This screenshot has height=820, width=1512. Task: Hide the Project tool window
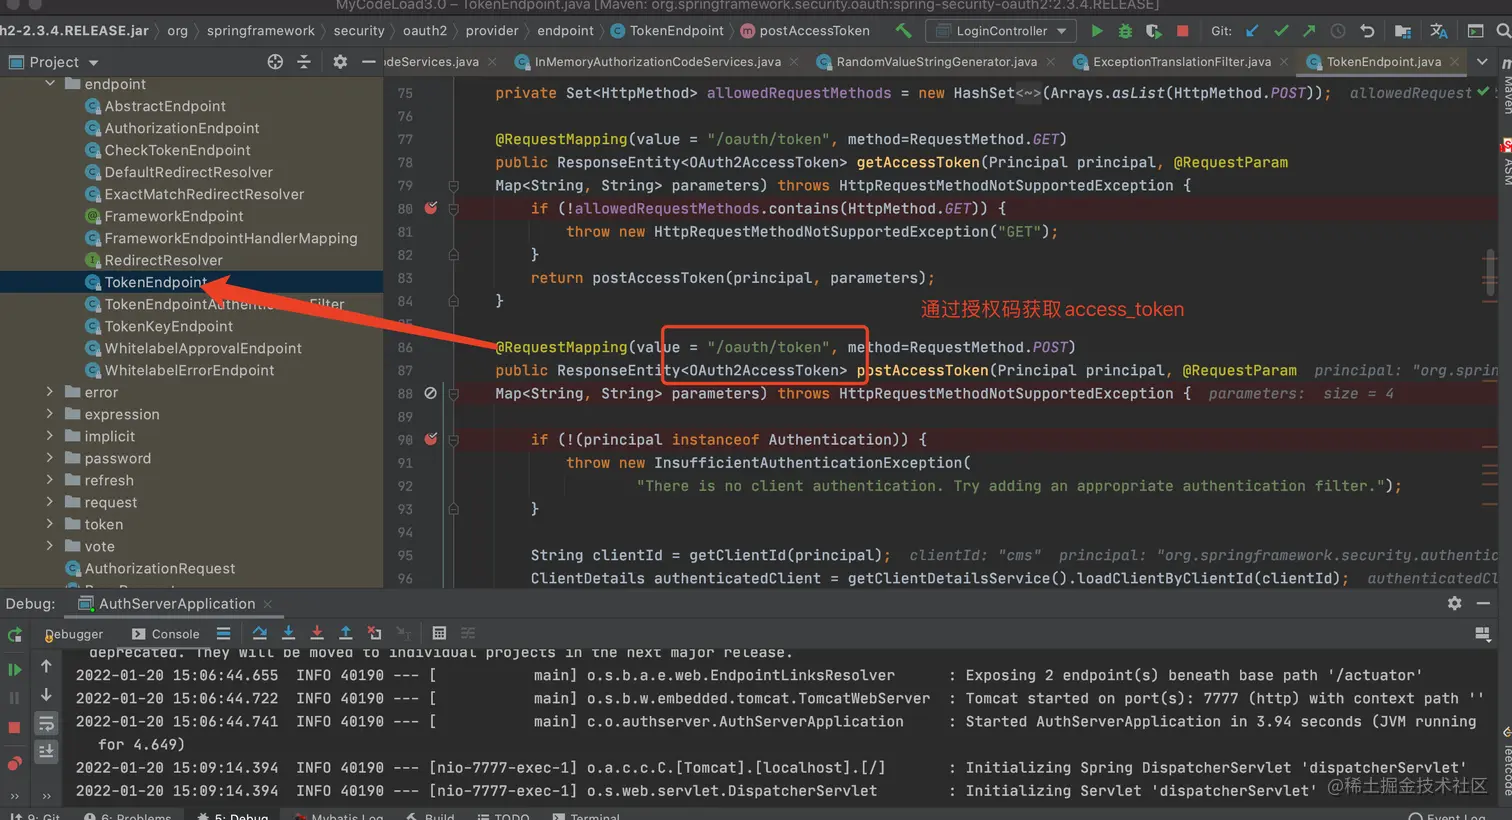tap(369, 62)
